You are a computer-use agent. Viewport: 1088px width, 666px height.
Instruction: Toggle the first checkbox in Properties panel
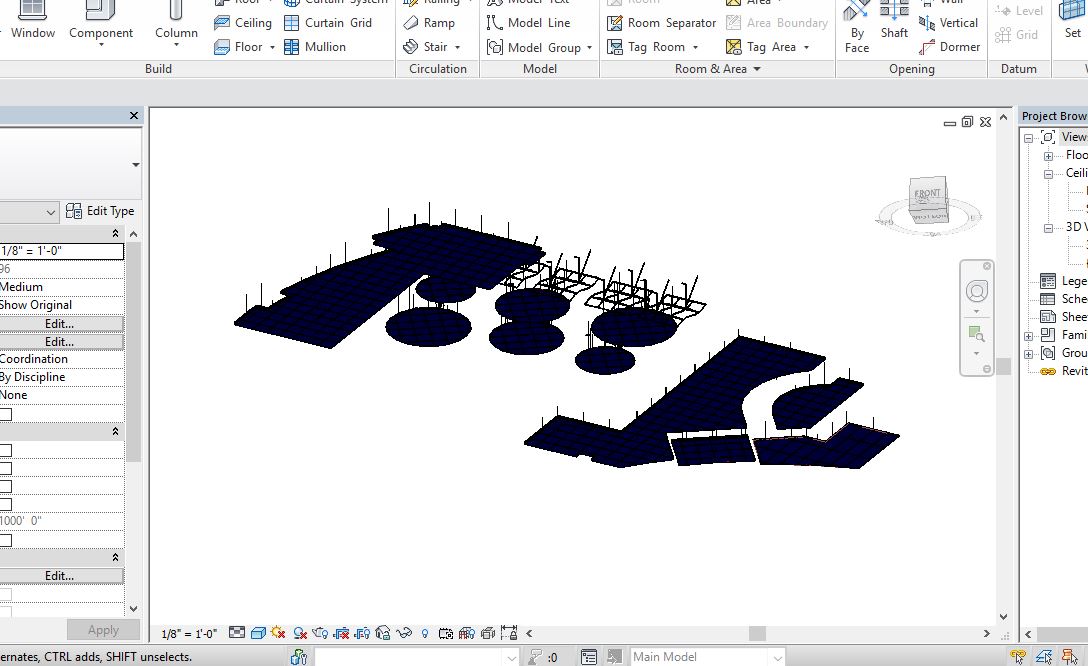pos(6,414)
